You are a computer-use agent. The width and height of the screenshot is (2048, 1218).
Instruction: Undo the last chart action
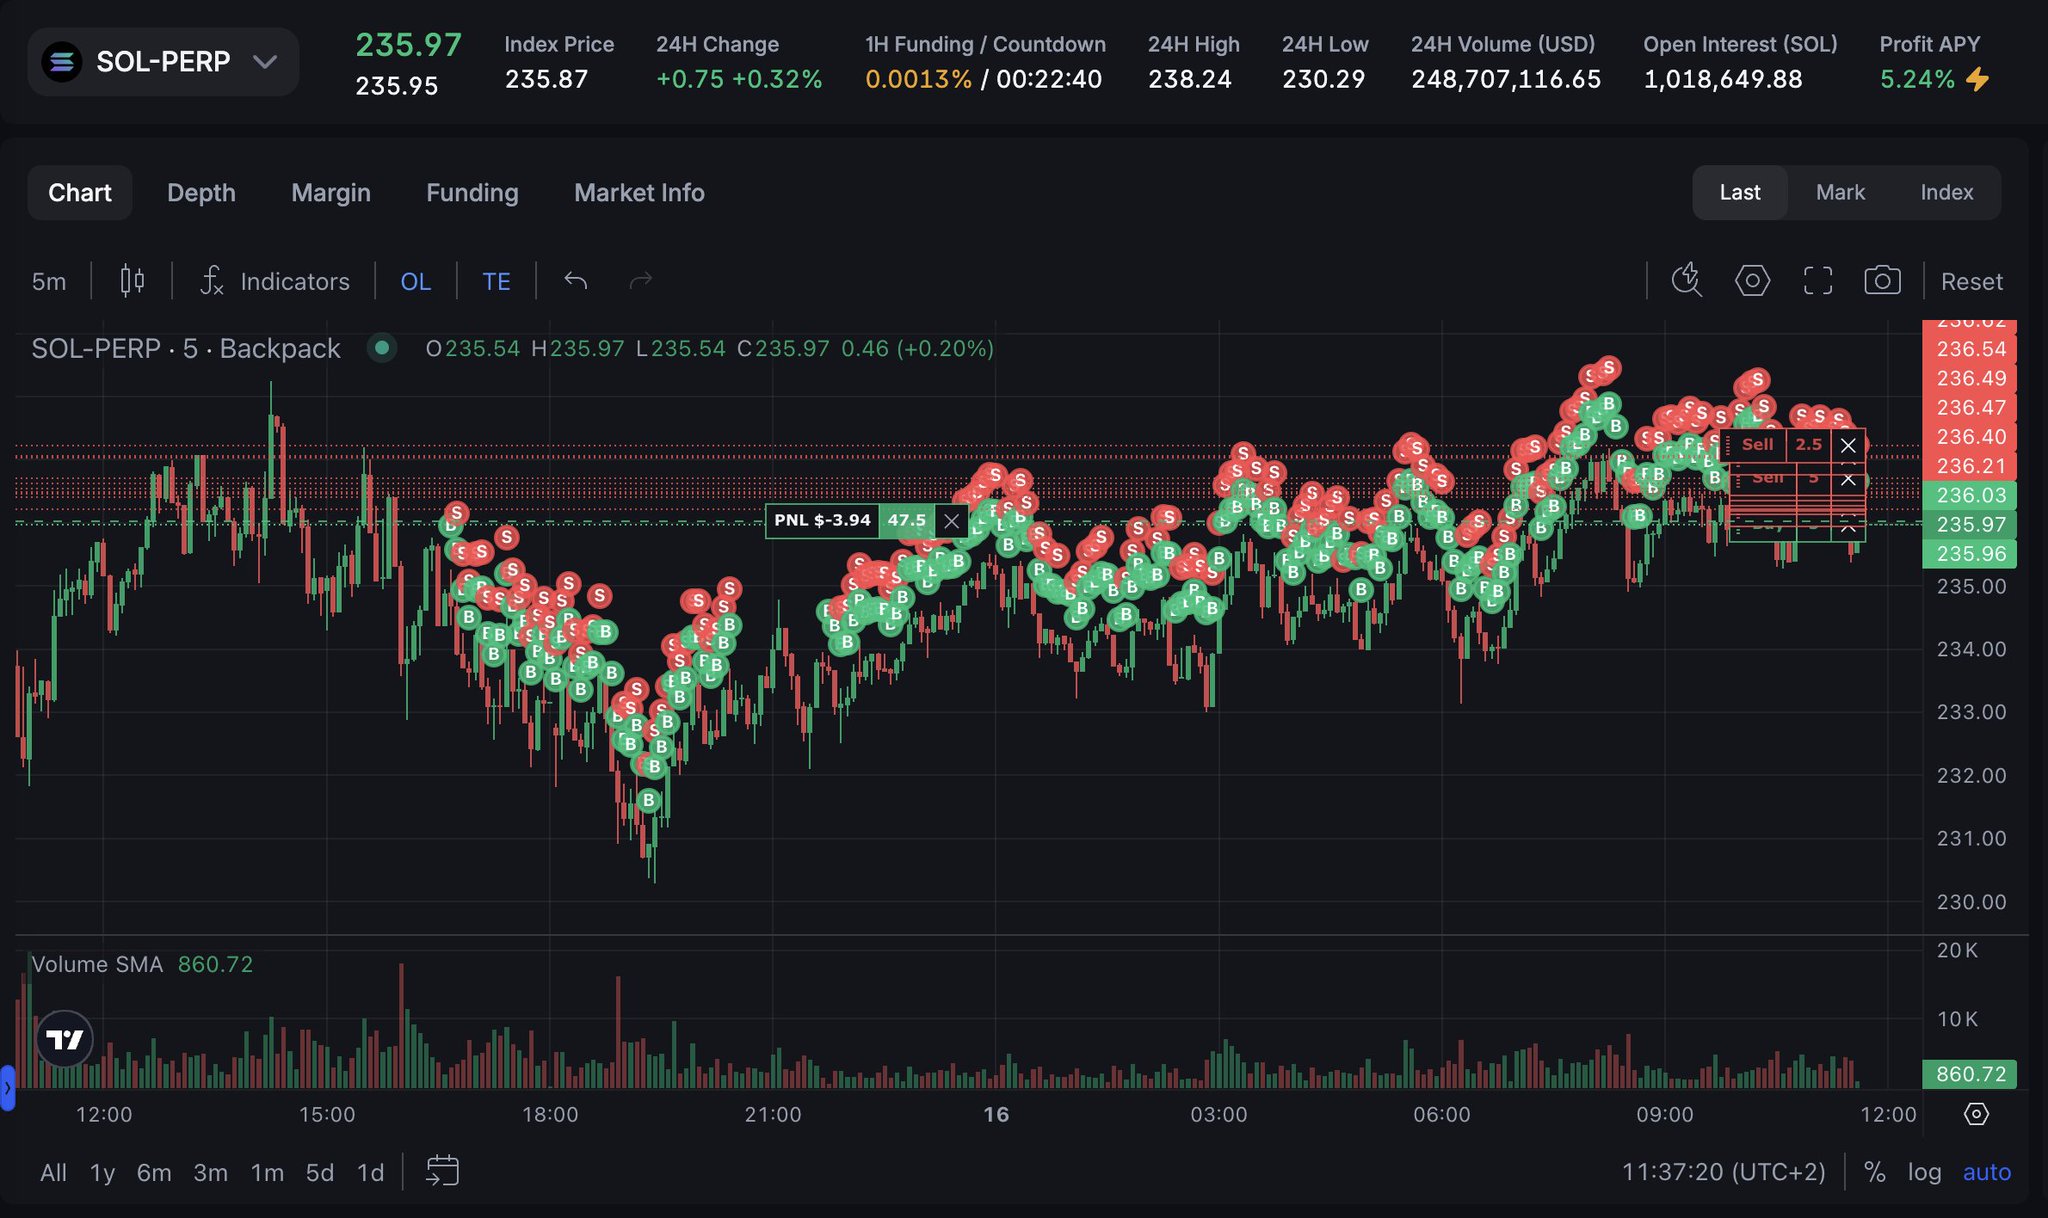click(x=575, y=281)
